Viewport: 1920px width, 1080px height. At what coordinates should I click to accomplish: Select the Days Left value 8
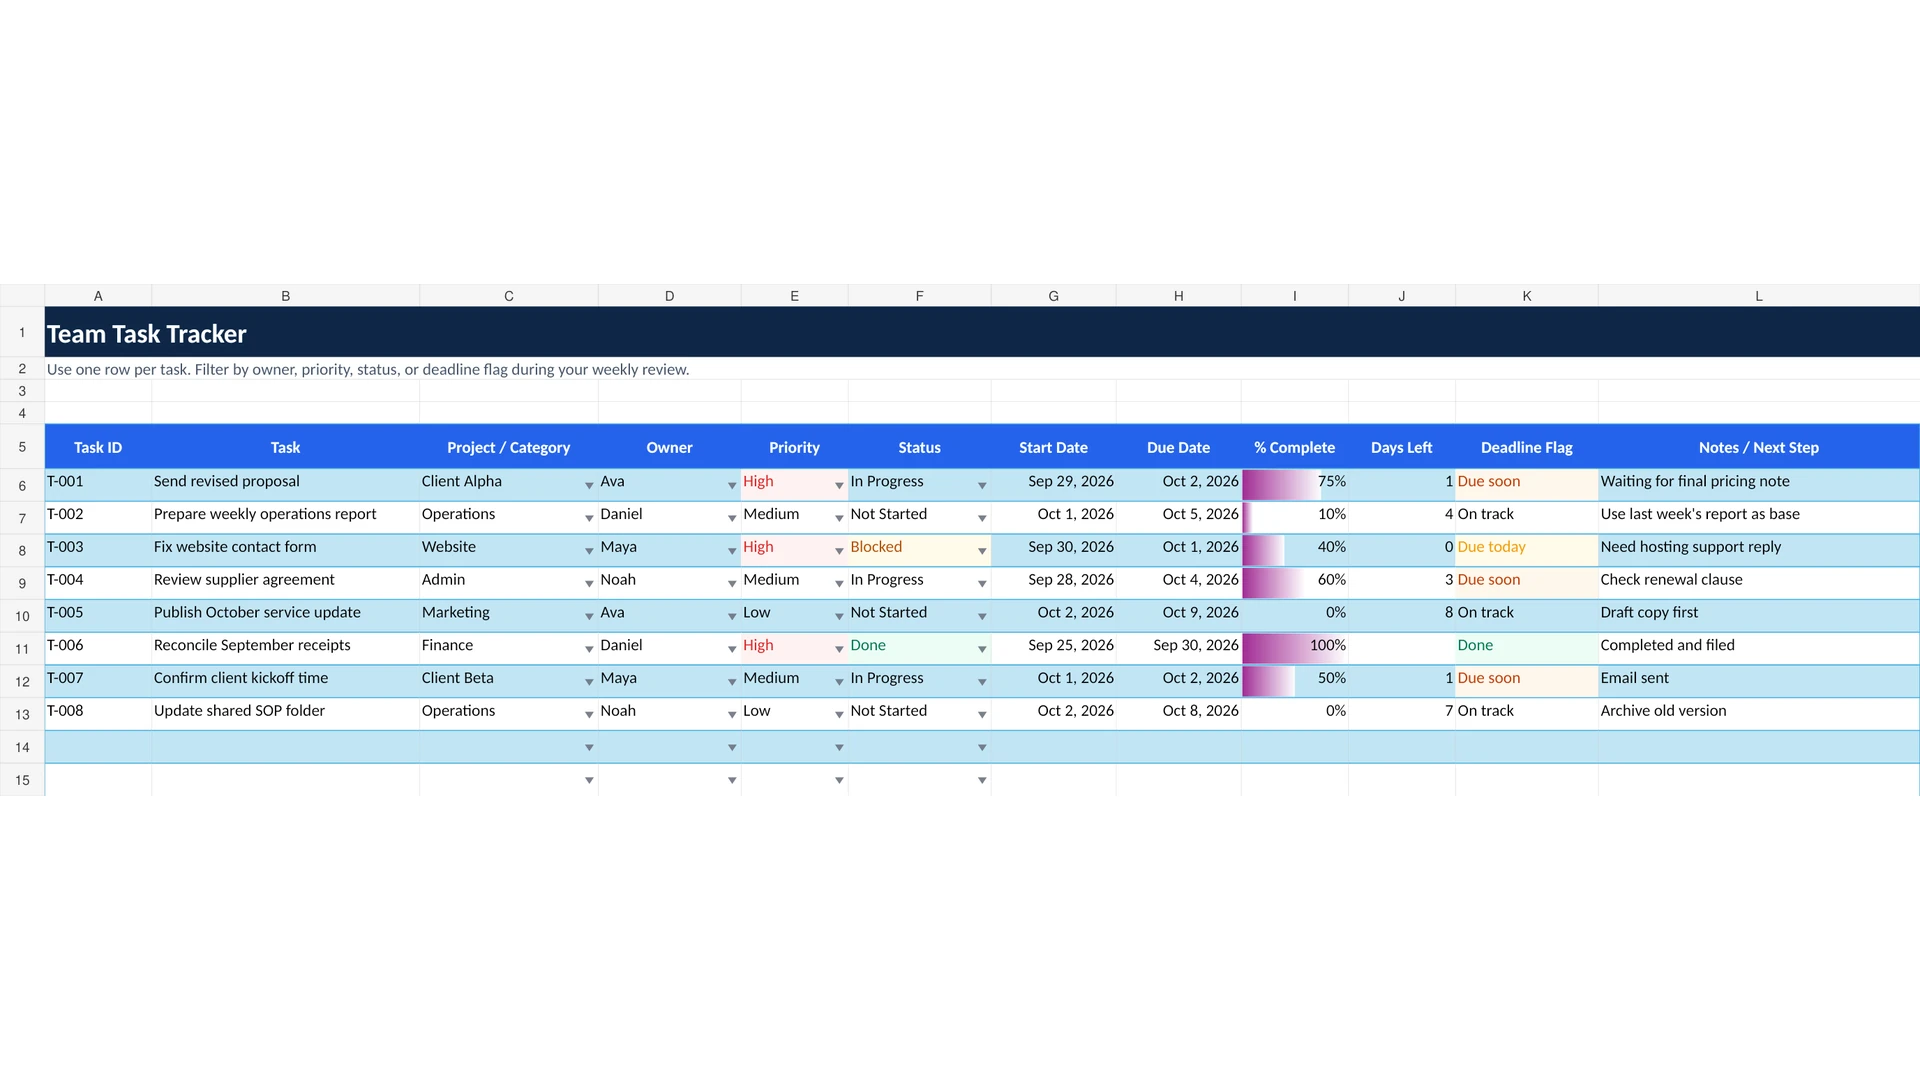(x=1402, y=616)
